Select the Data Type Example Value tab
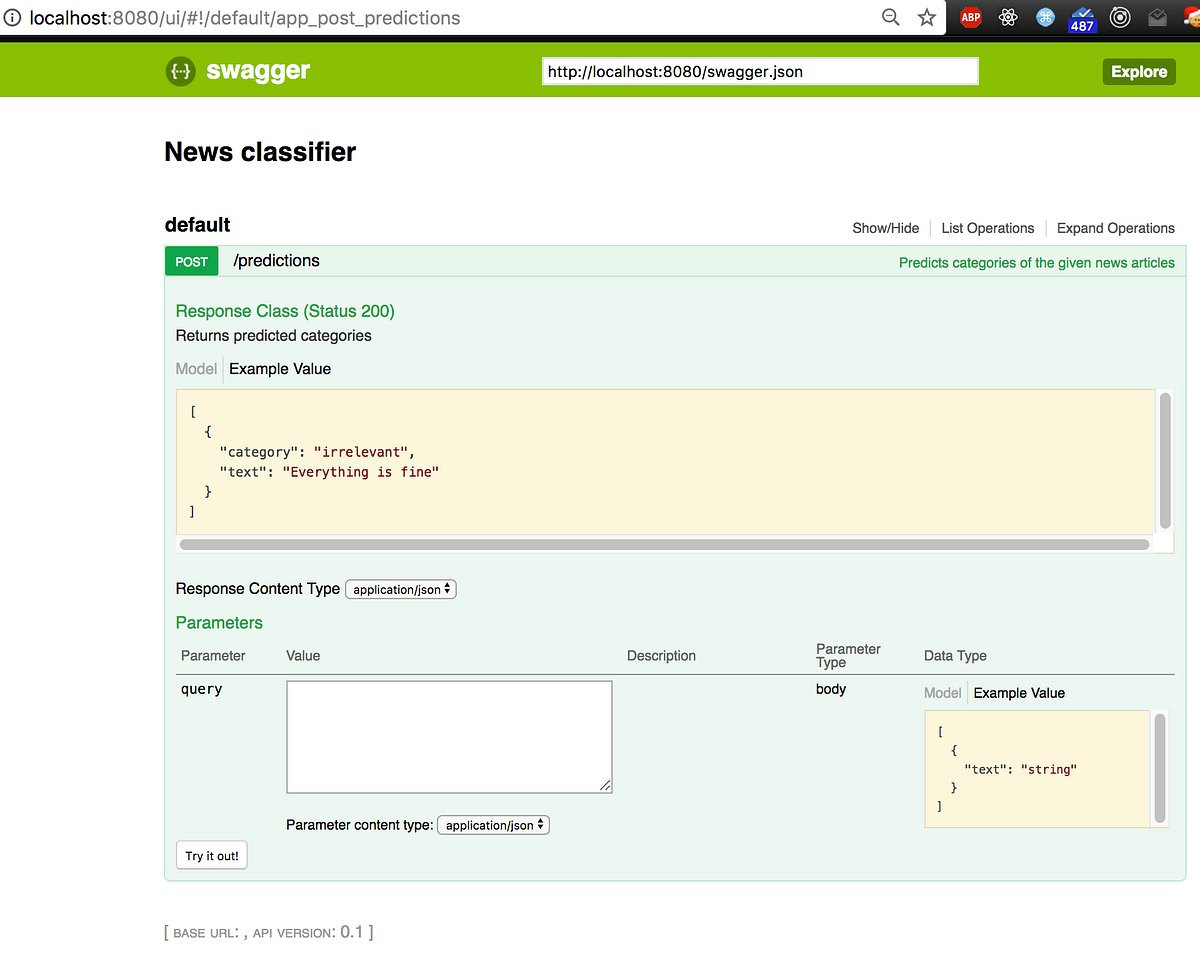 (1019, 693)
